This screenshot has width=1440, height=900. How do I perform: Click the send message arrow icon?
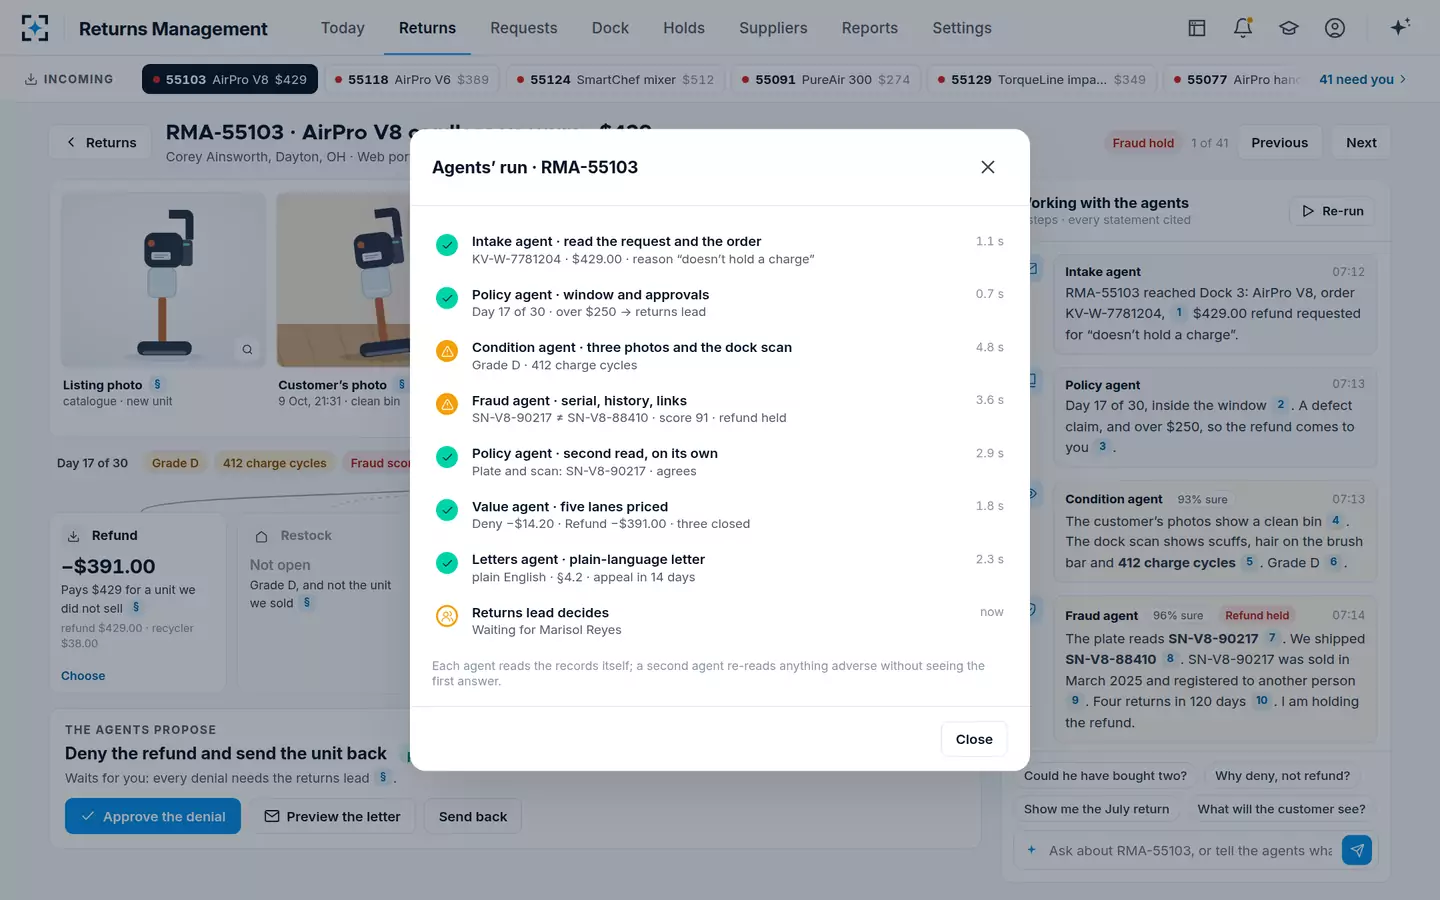coord(1357,850)
